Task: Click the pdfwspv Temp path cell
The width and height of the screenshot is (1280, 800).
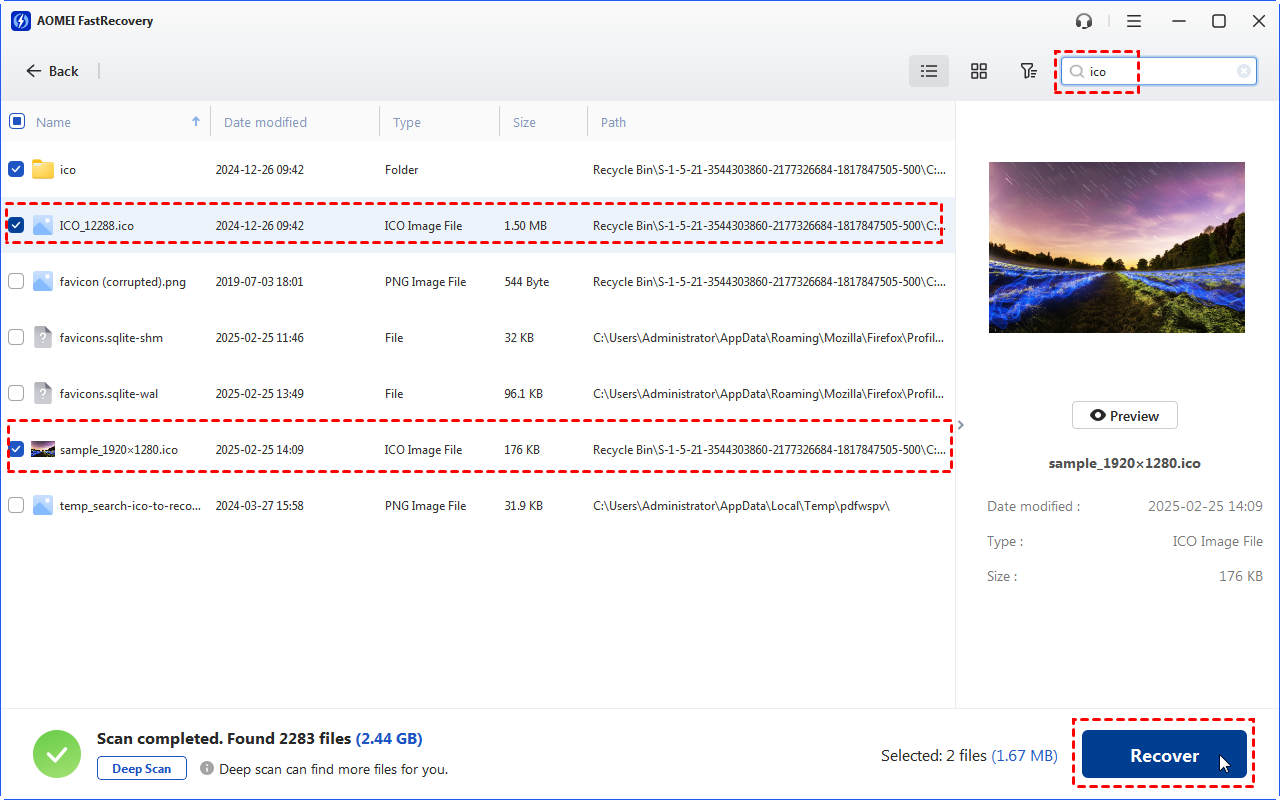Action: click(x=741, y=506)
